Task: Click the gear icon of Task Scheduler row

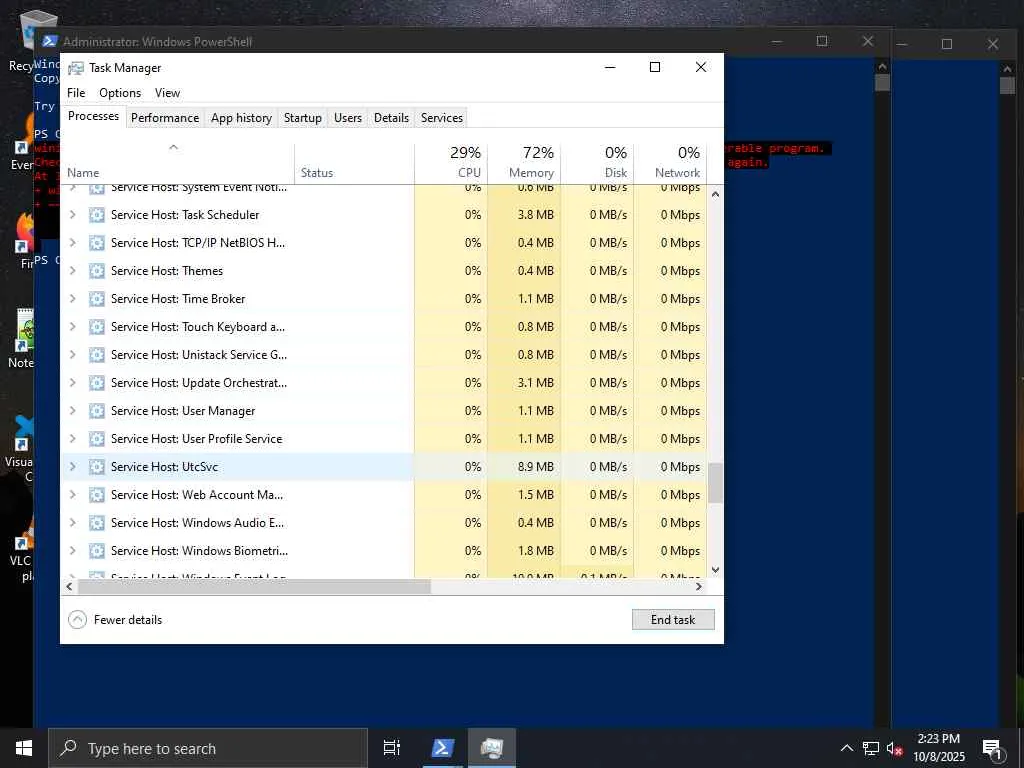Action: (x=97, y=215)
